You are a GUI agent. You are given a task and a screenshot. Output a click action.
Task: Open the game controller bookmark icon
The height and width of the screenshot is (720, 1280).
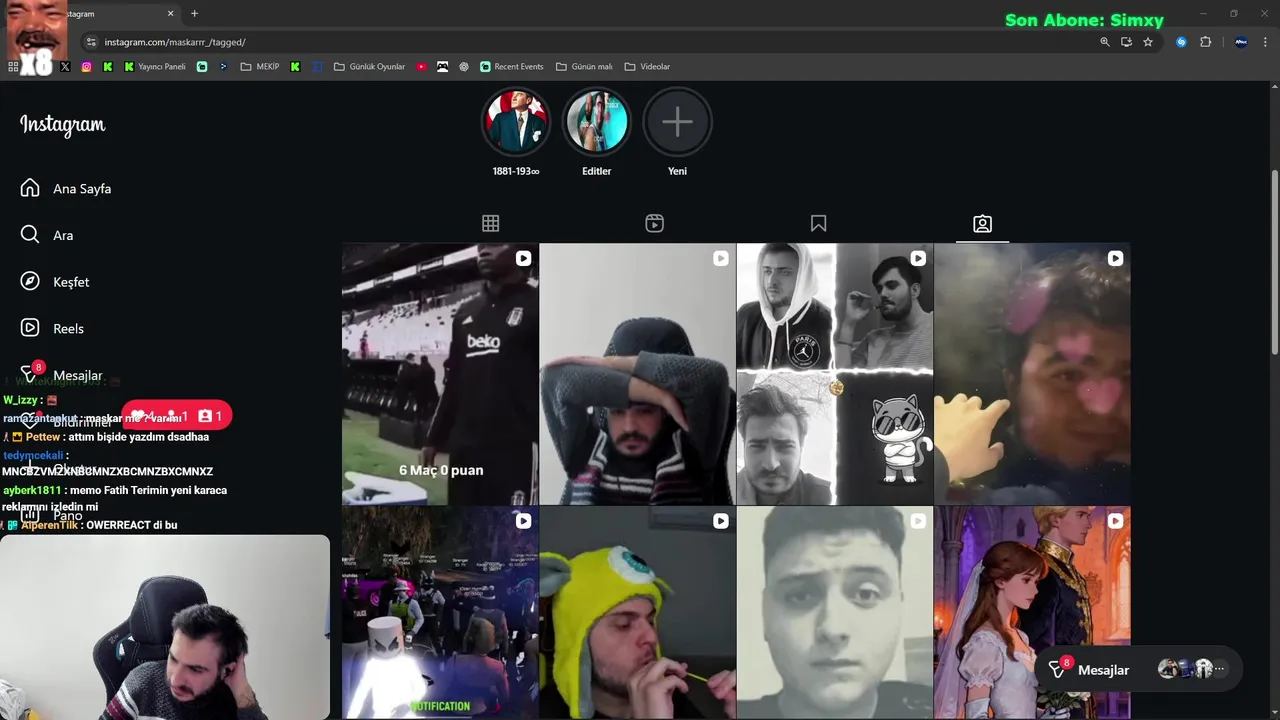click(442, 67)
